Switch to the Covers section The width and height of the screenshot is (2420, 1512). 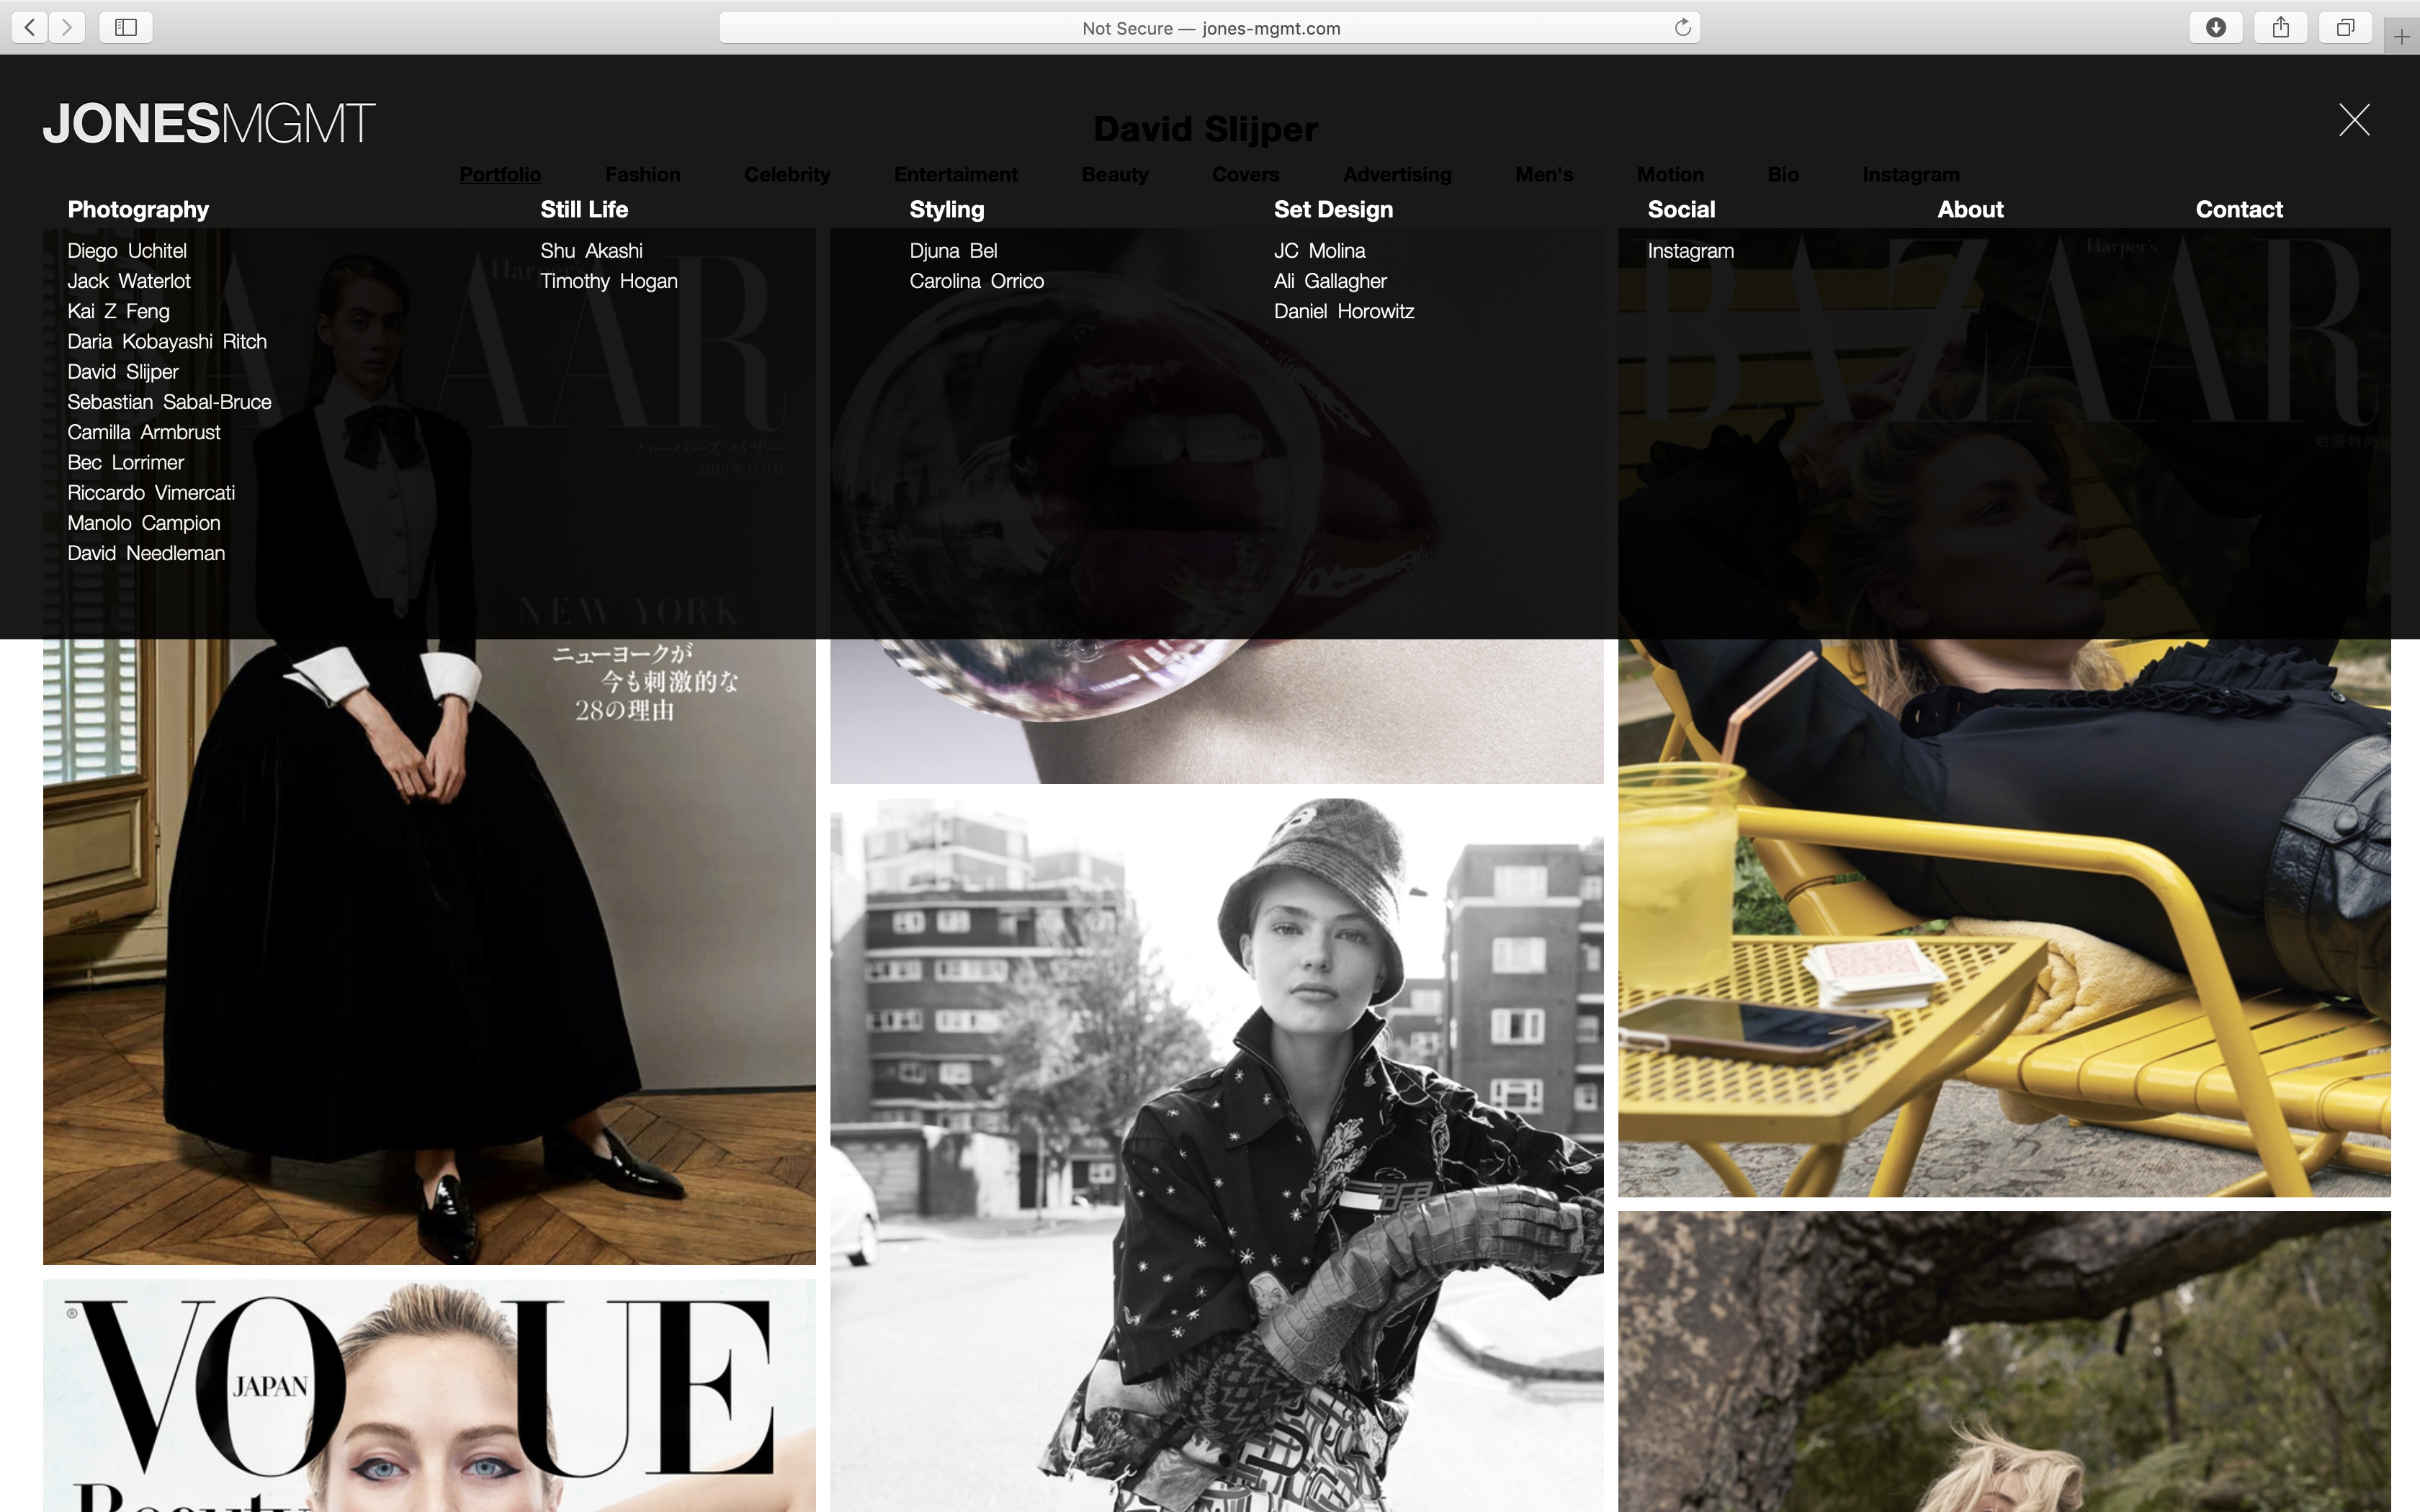click(1245, 174)
